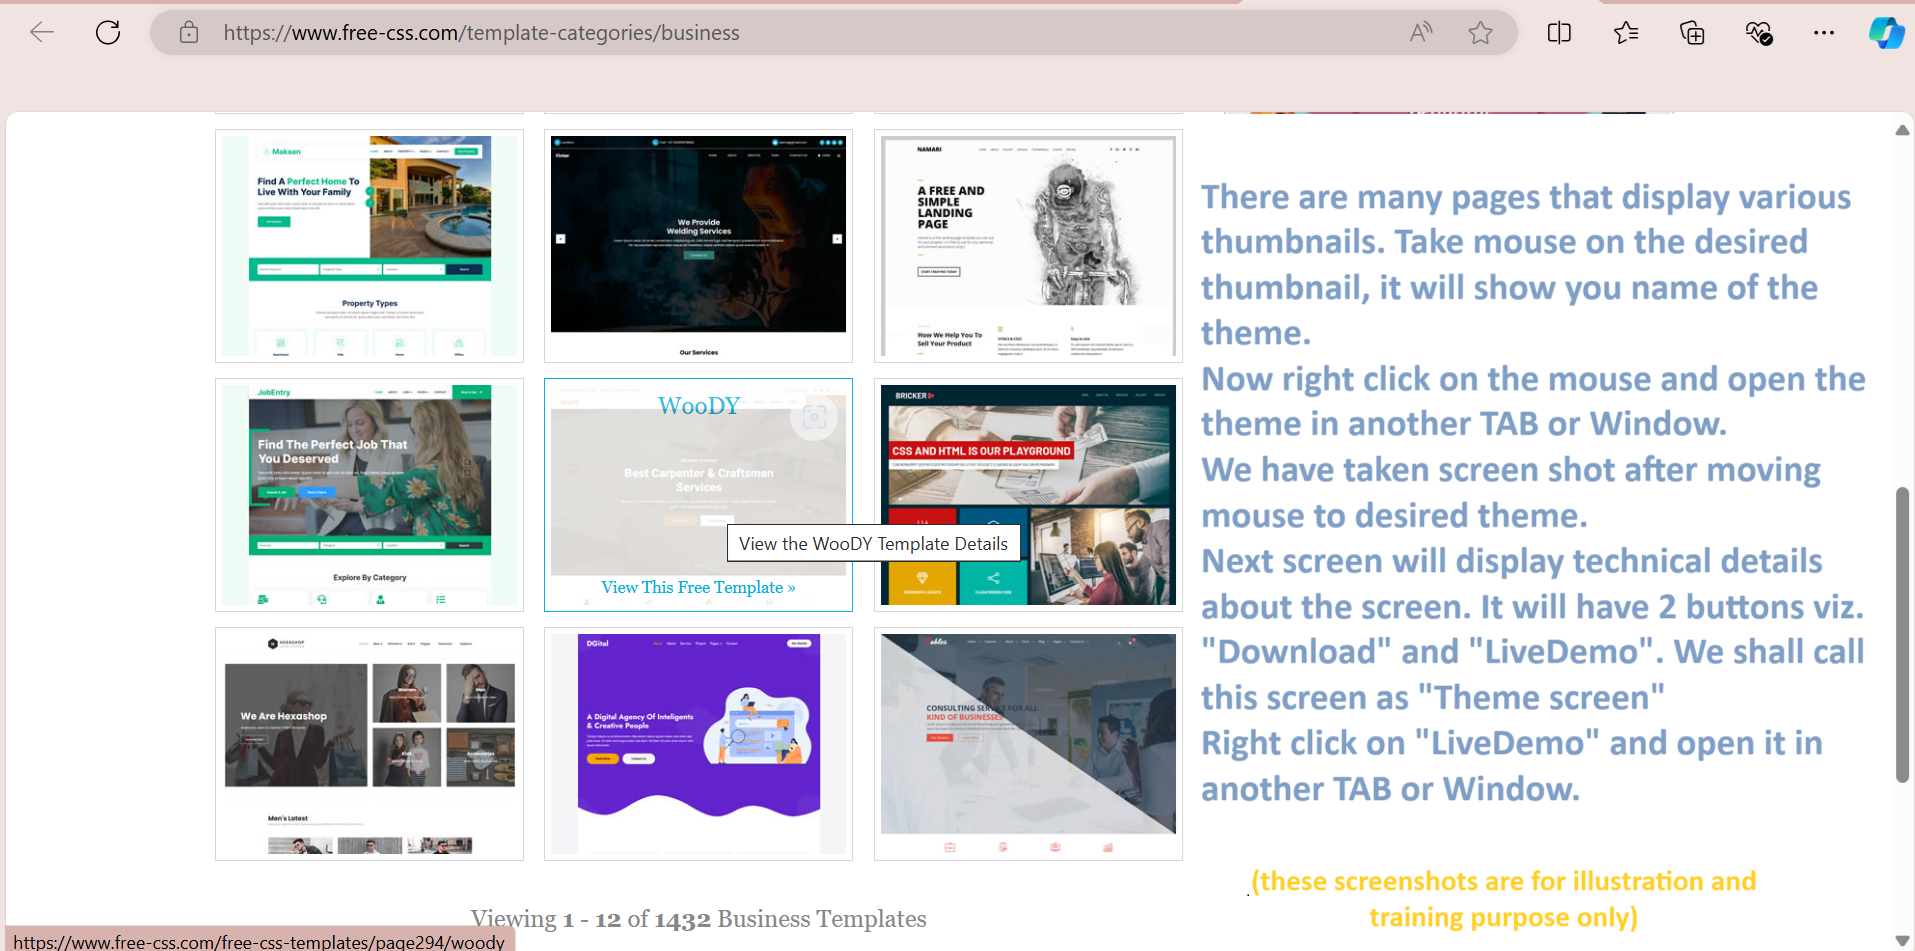Open the Makaan real estate template thumbnail

click(369, 246)
